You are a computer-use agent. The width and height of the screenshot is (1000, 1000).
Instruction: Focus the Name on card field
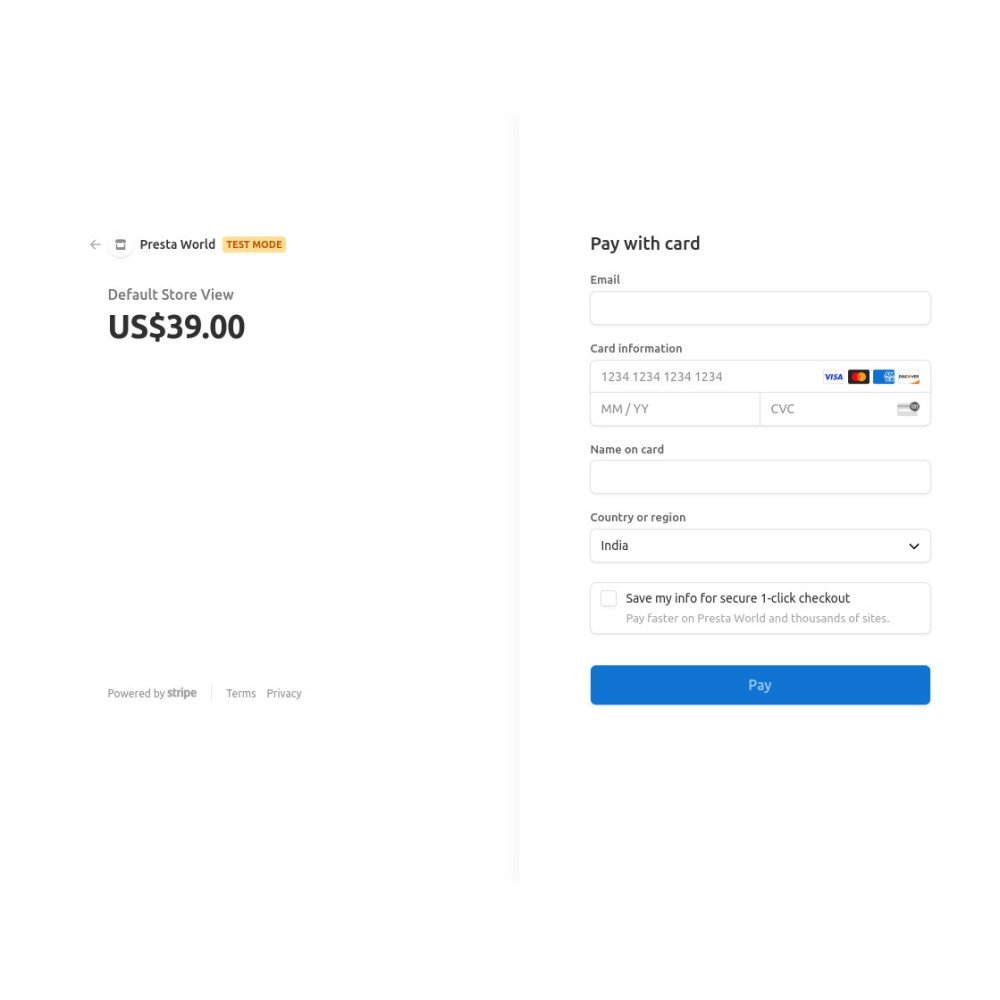pyautogui.click(x=760, y=477)
